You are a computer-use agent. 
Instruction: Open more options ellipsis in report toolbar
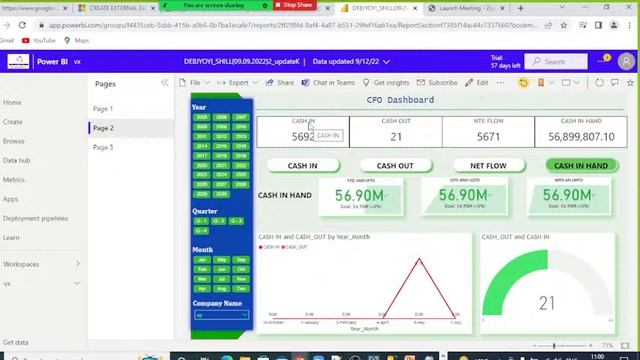[x=500, y=83]
